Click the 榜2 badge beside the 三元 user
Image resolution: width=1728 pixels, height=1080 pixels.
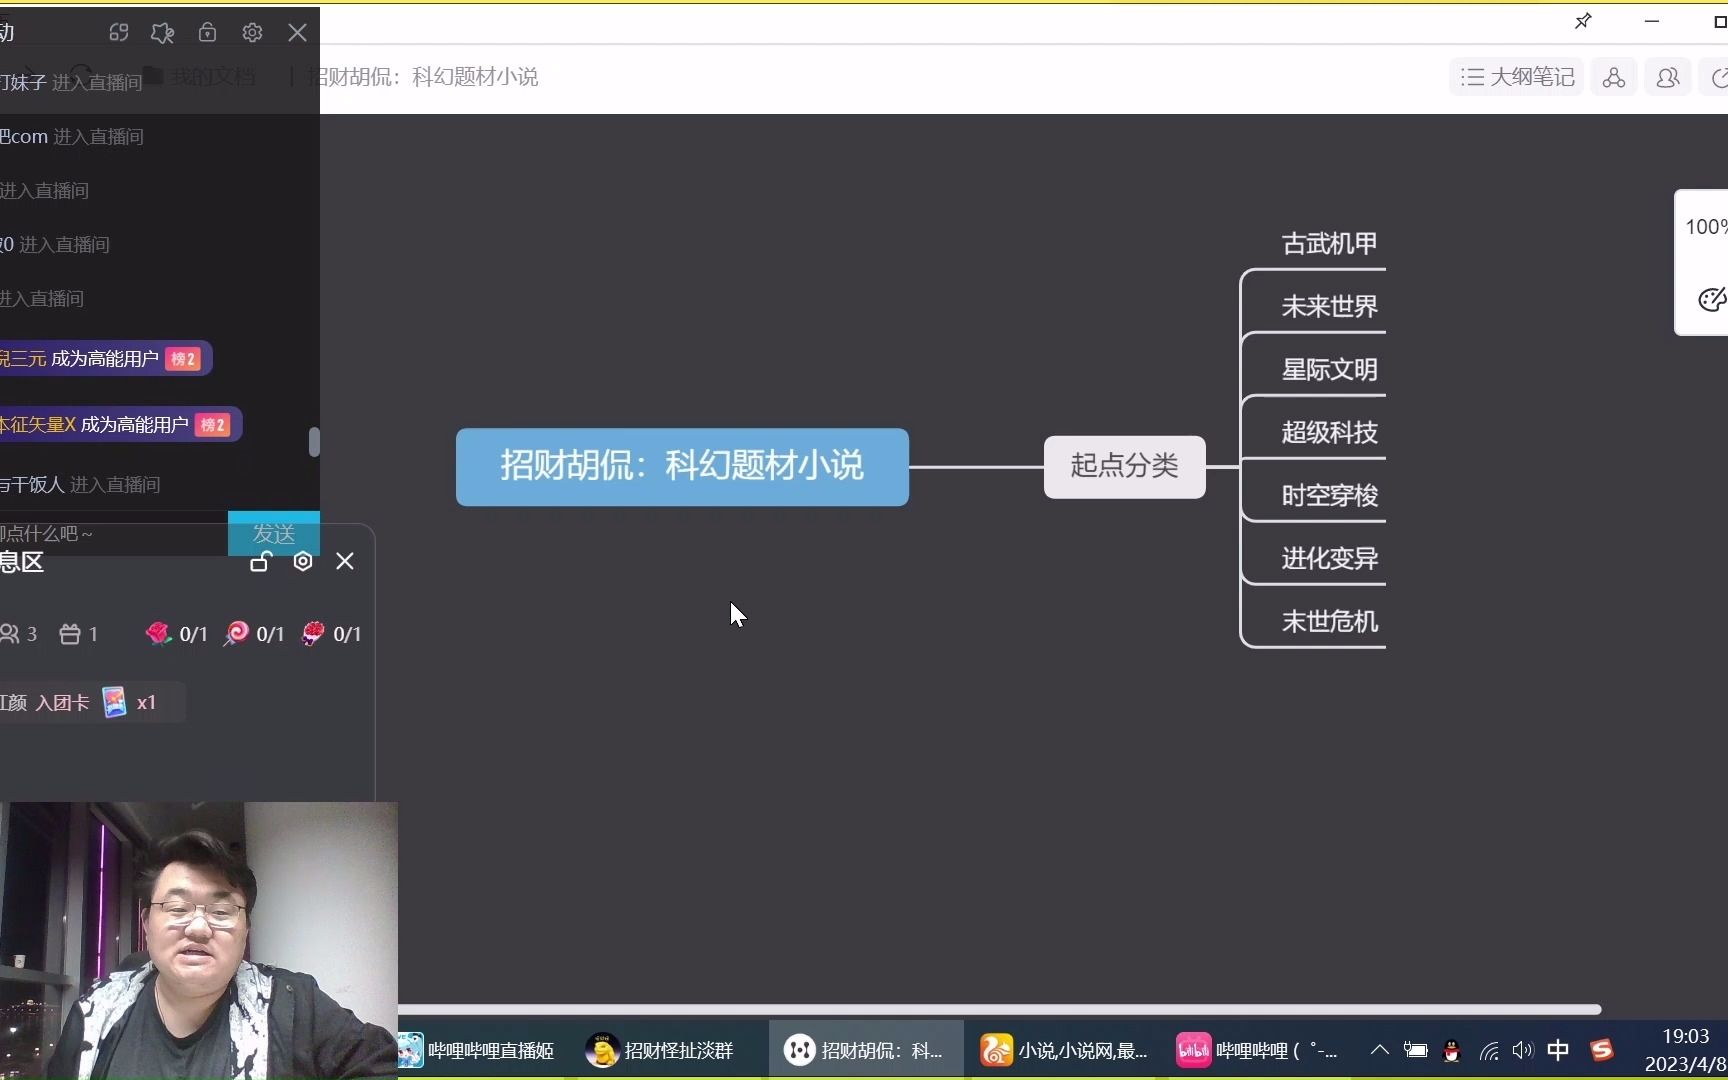click(183, 359)
